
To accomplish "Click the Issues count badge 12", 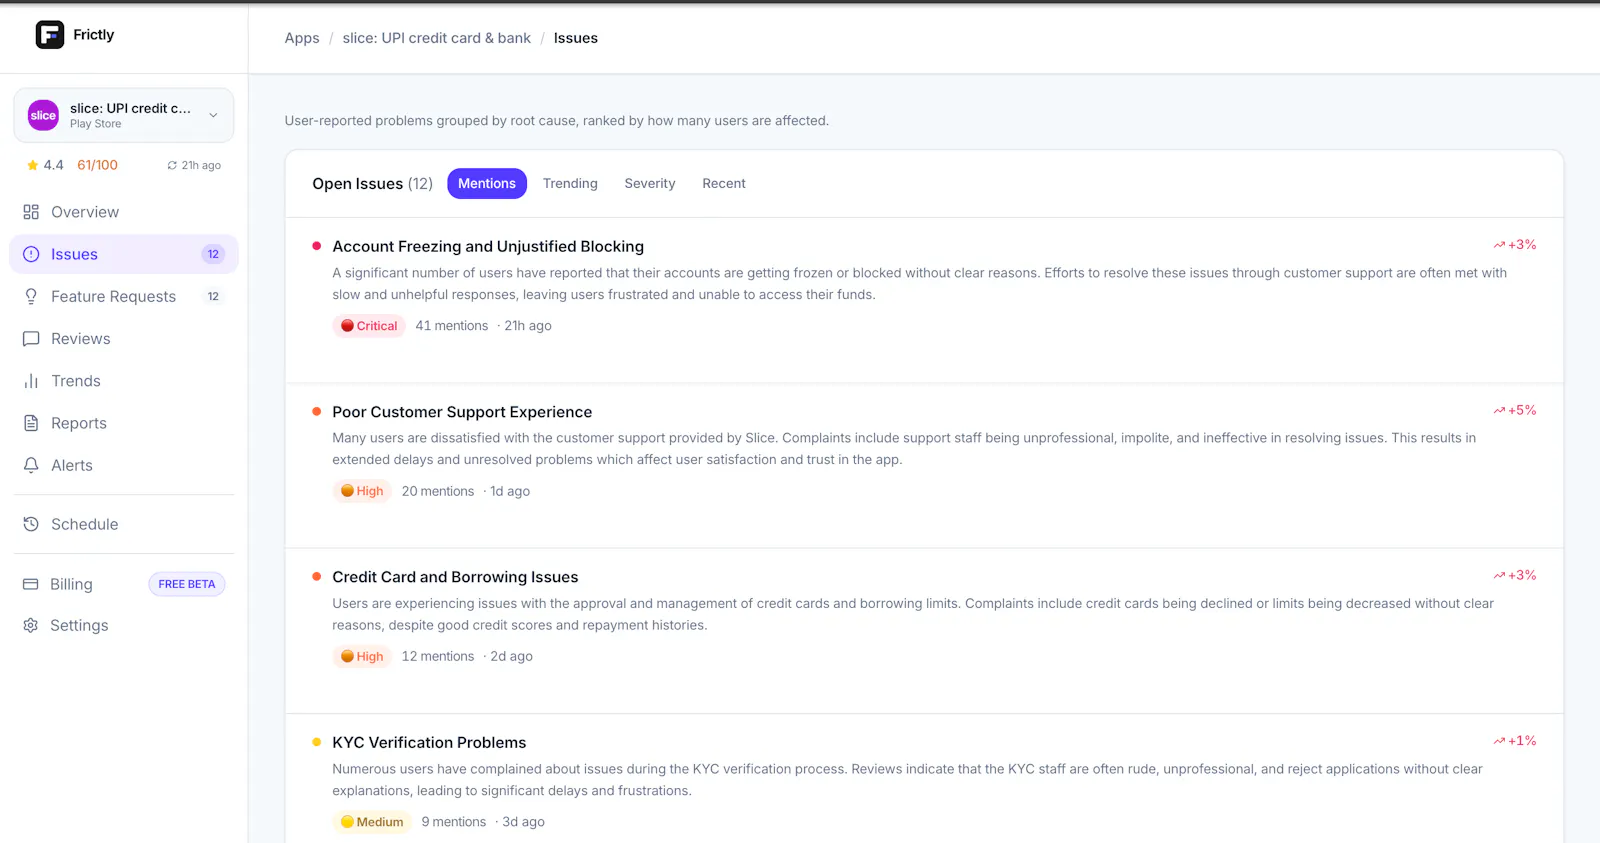I will click(x=213, y=254).
